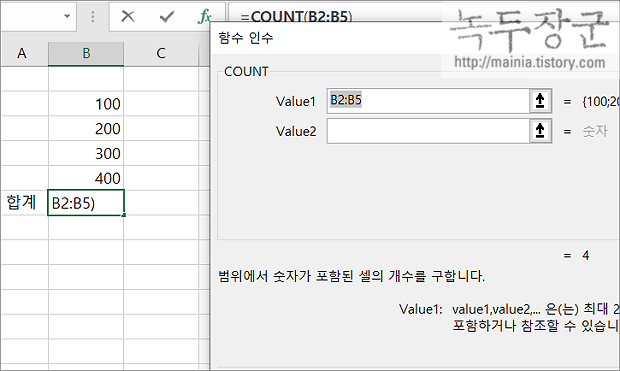Click the Value2 label in dialog
620x371 pixels.
(x=296, y=131)
